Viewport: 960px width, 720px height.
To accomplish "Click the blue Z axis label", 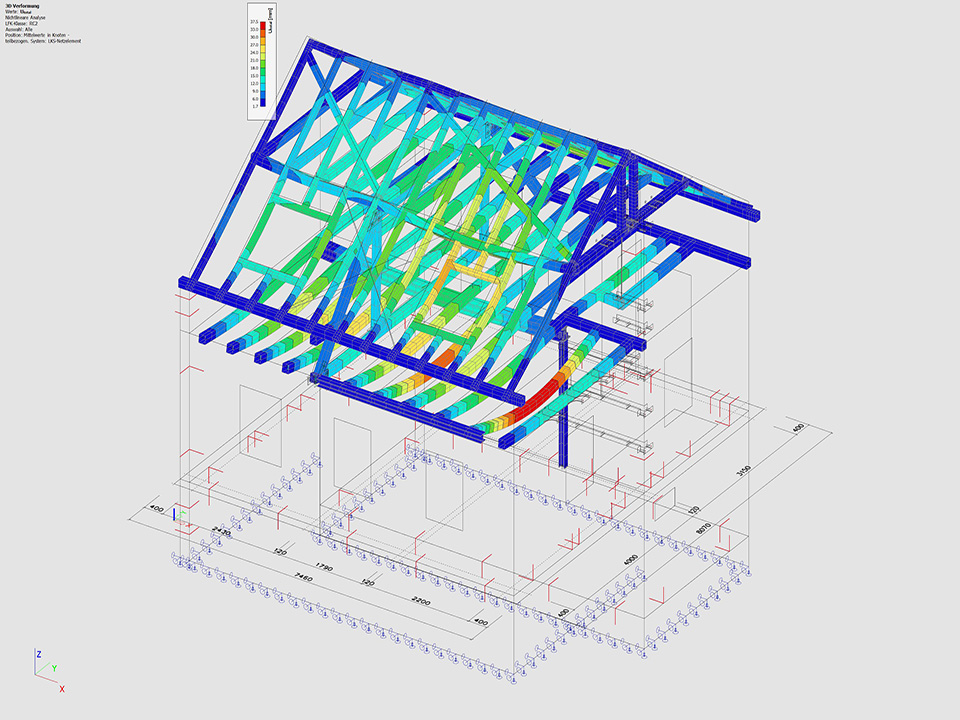I will [x=37, y=652].
